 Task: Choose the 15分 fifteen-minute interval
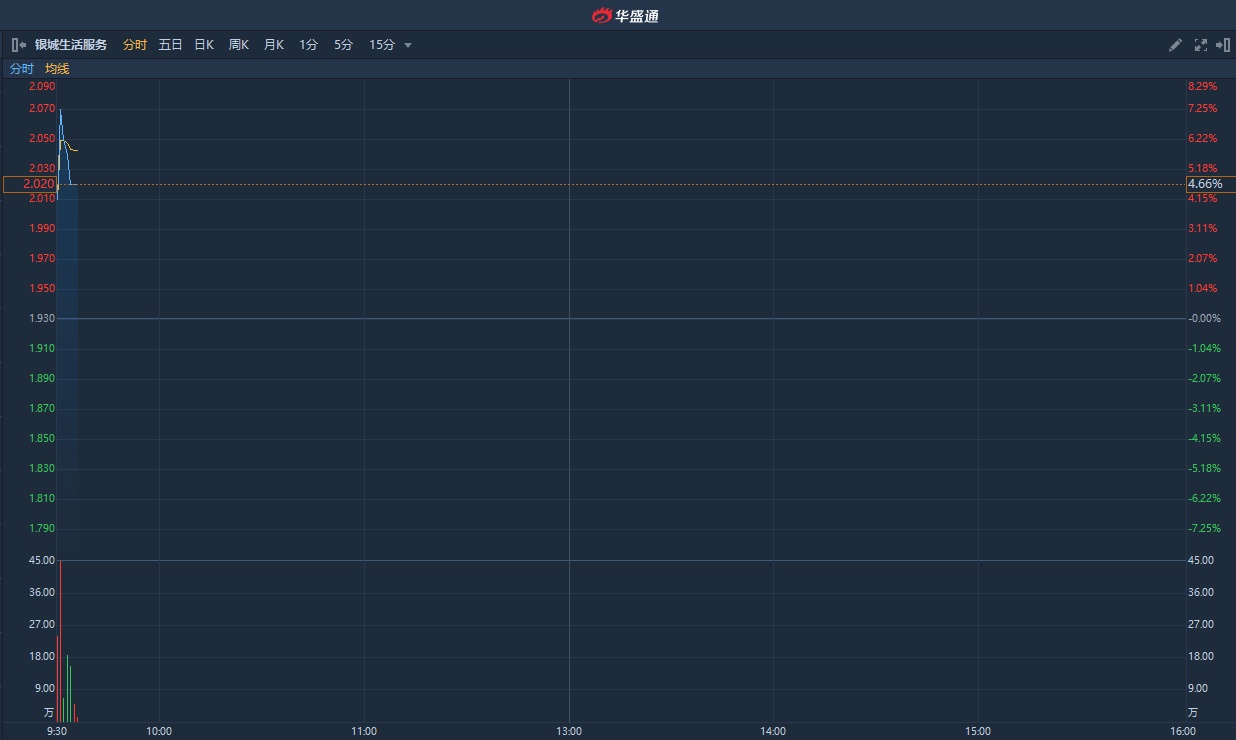[x=381, y=45]
